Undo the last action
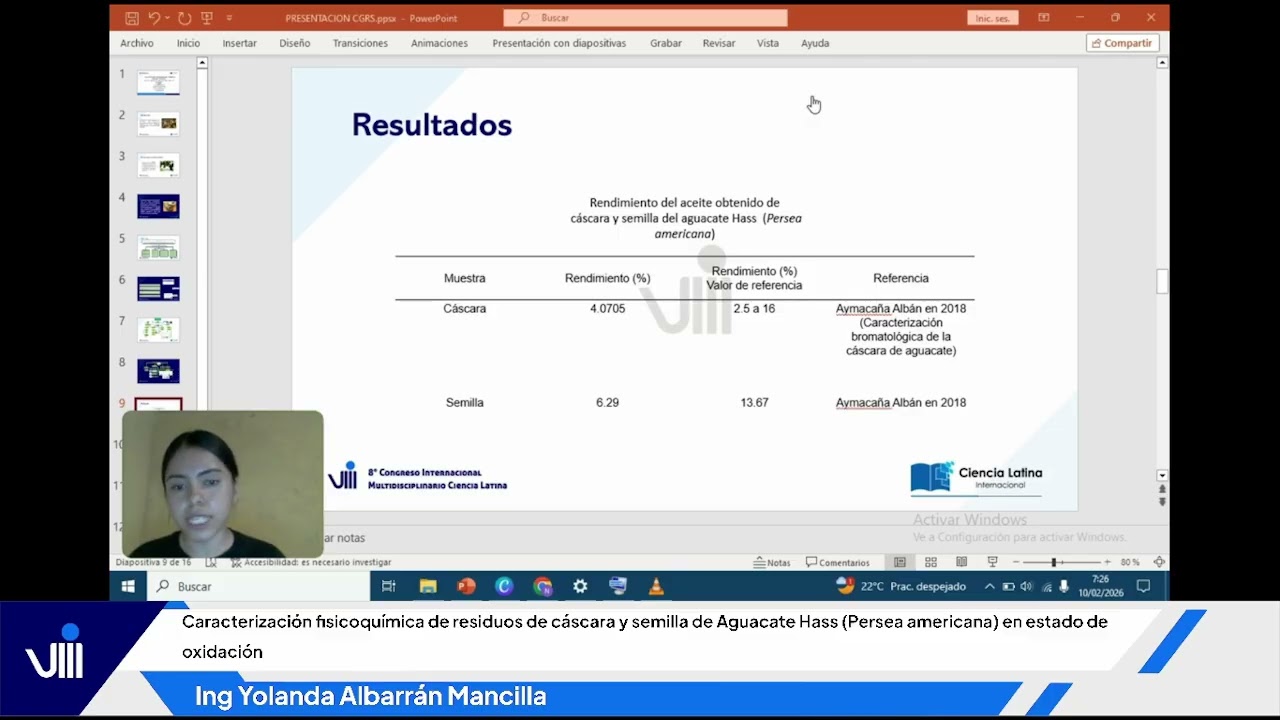 point(153,18)
